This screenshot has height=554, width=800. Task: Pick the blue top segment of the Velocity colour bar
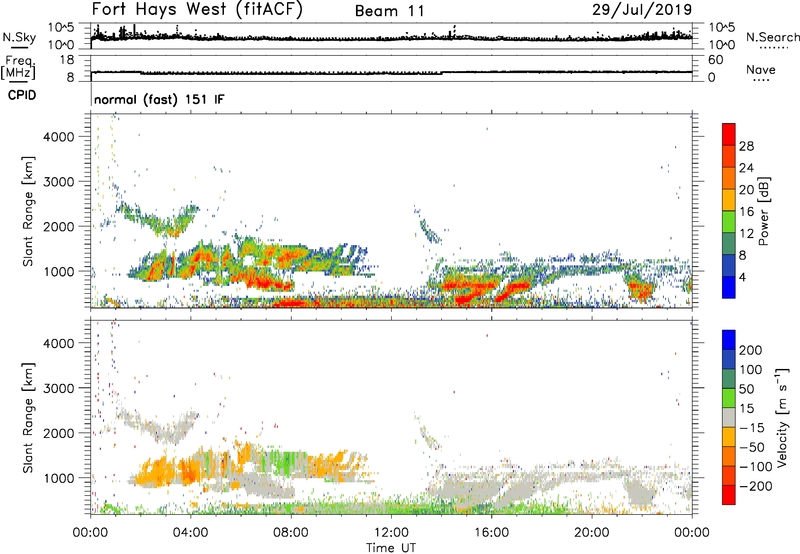729,340
